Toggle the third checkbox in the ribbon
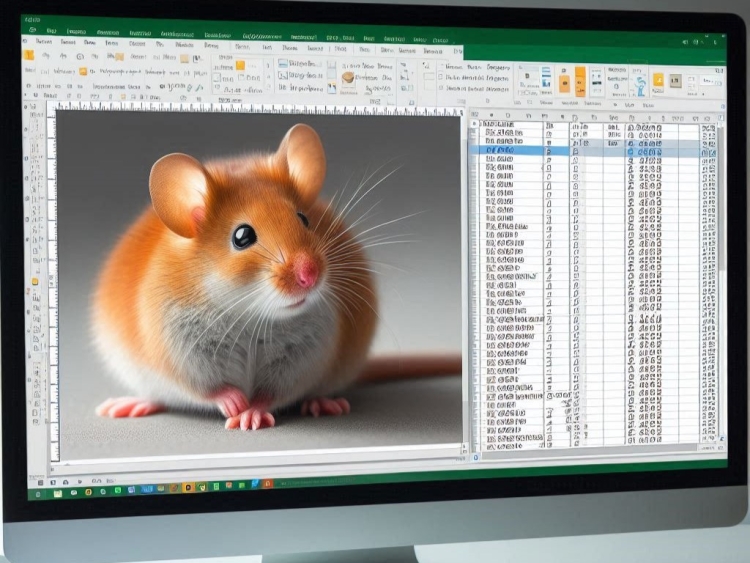Screen dimensions: 750x563 [x=442, y=88]
